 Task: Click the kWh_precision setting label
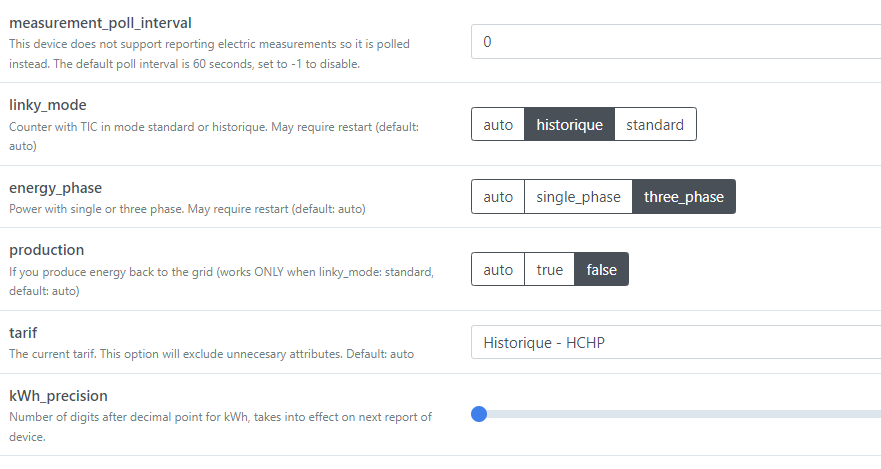click(x=58, y=395)
